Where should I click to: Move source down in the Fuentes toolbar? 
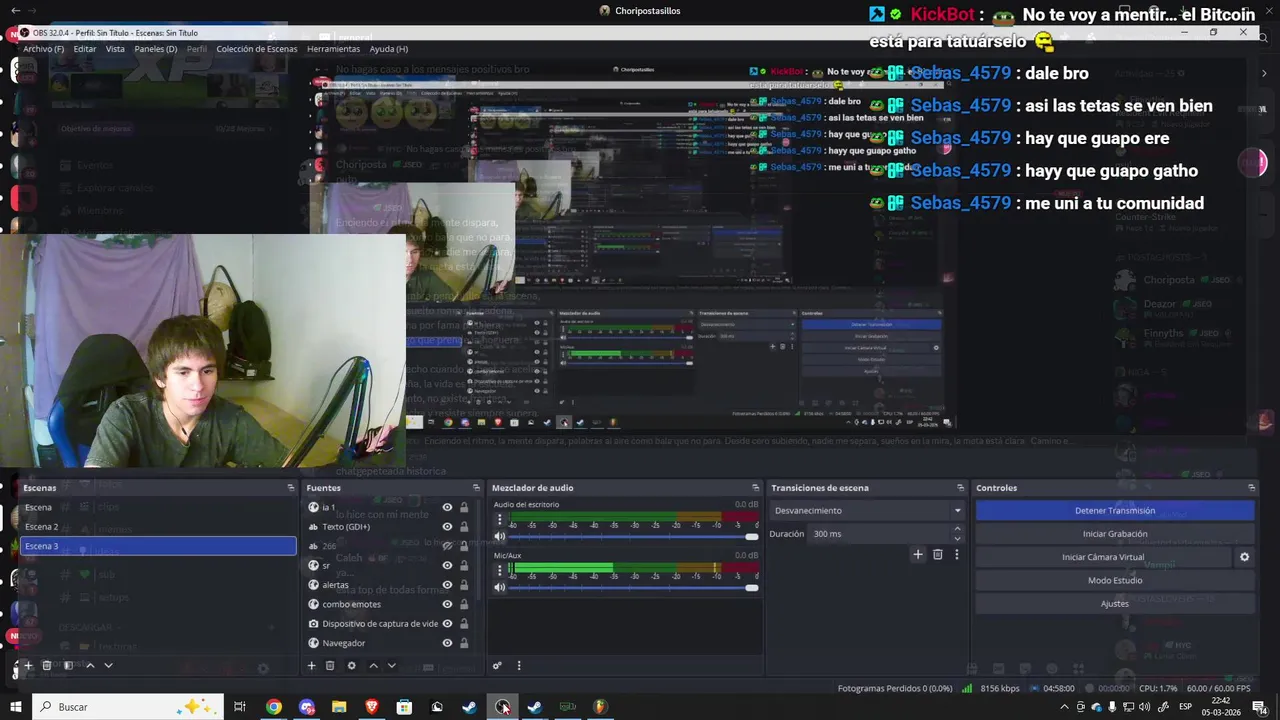[391, 665]
